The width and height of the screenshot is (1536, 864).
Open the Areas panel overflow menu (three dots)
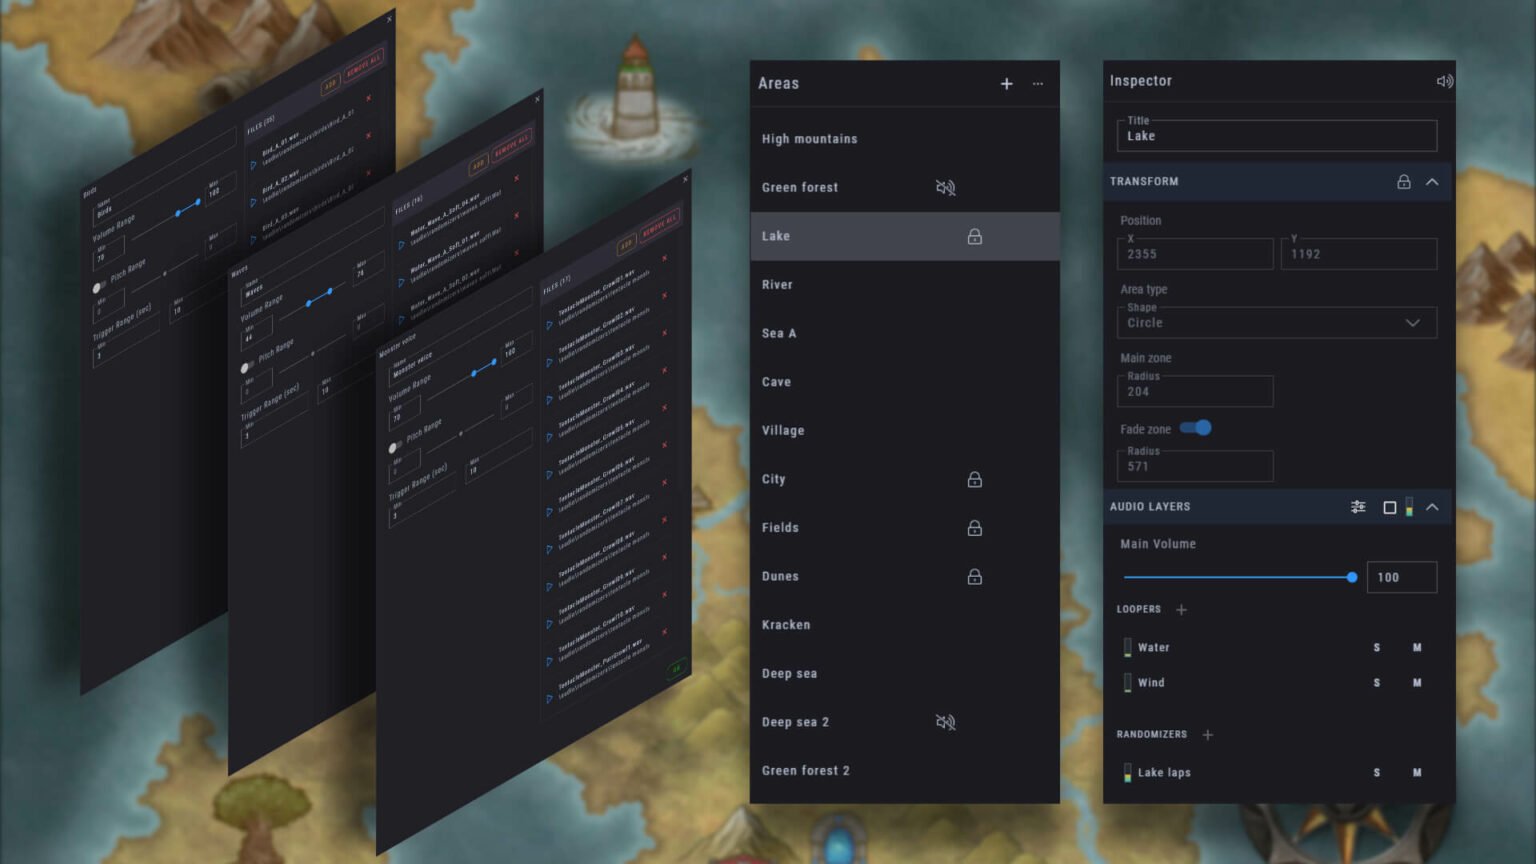pos(1037,84)
